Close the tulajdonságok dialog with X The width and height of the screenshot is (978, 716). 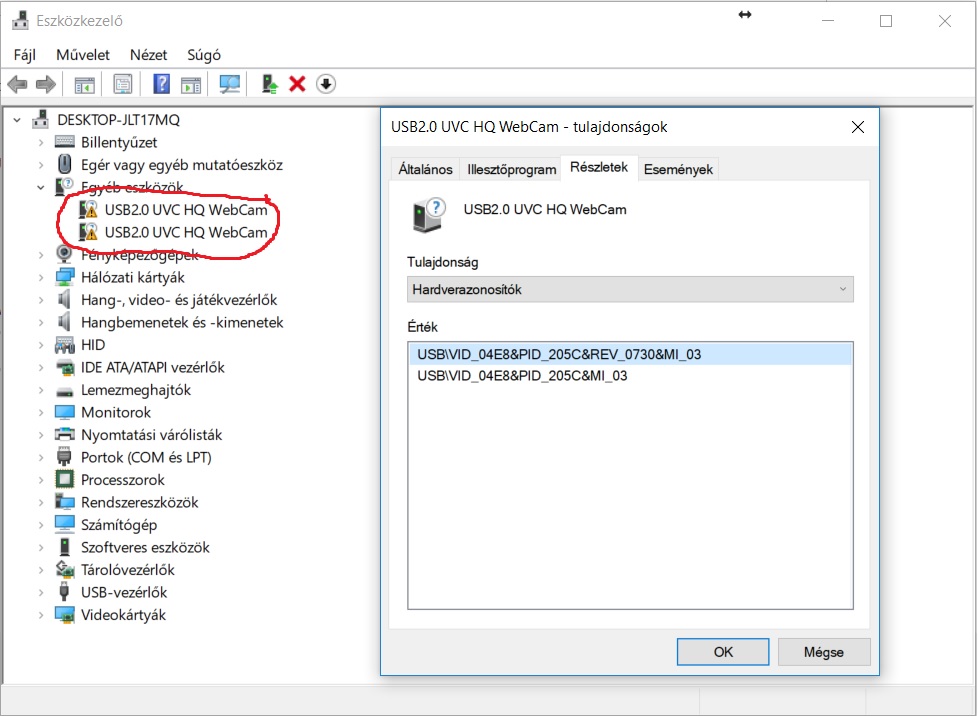(858, 127)
